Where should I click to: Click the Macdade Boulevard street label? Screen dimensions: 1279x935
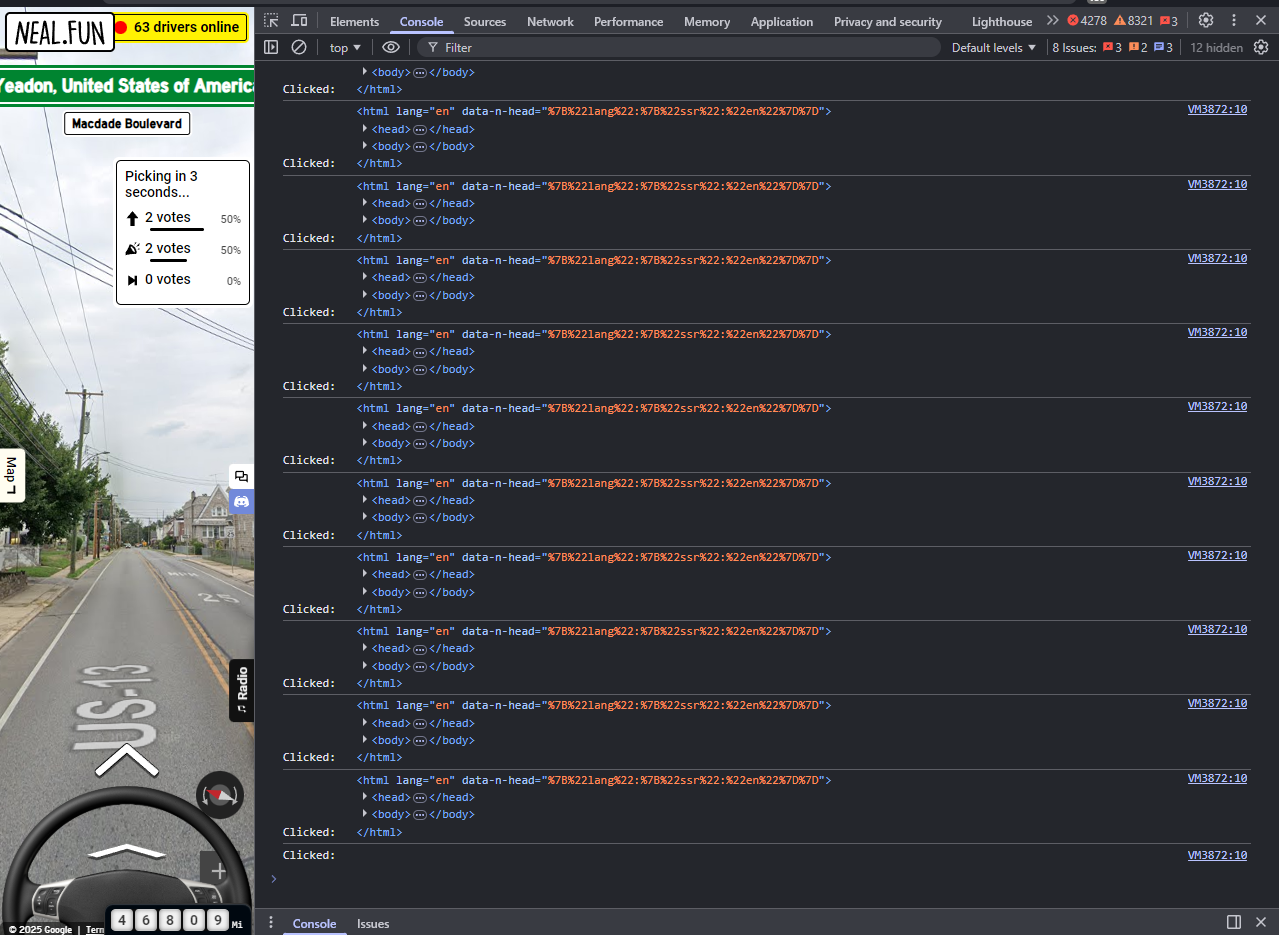[127, 123]
